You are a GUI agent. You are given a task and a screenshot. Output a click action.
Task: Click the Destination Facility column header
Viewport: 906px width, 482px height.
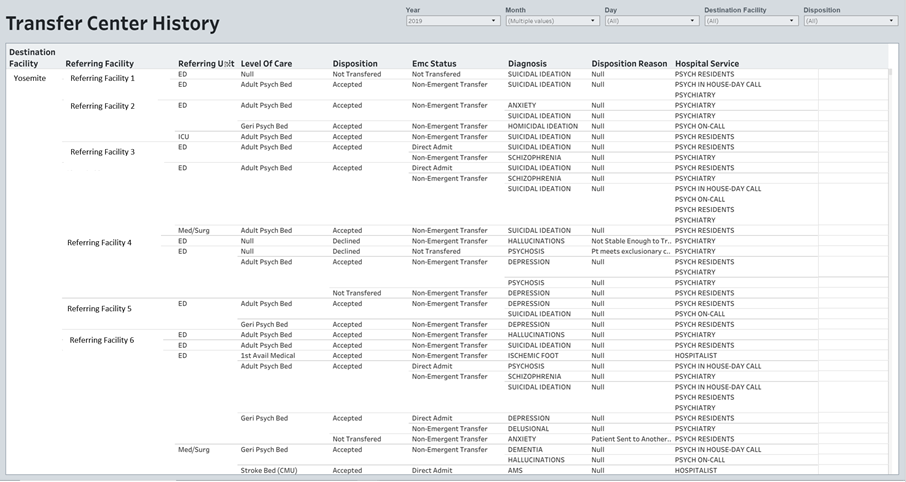click(32, 58)
